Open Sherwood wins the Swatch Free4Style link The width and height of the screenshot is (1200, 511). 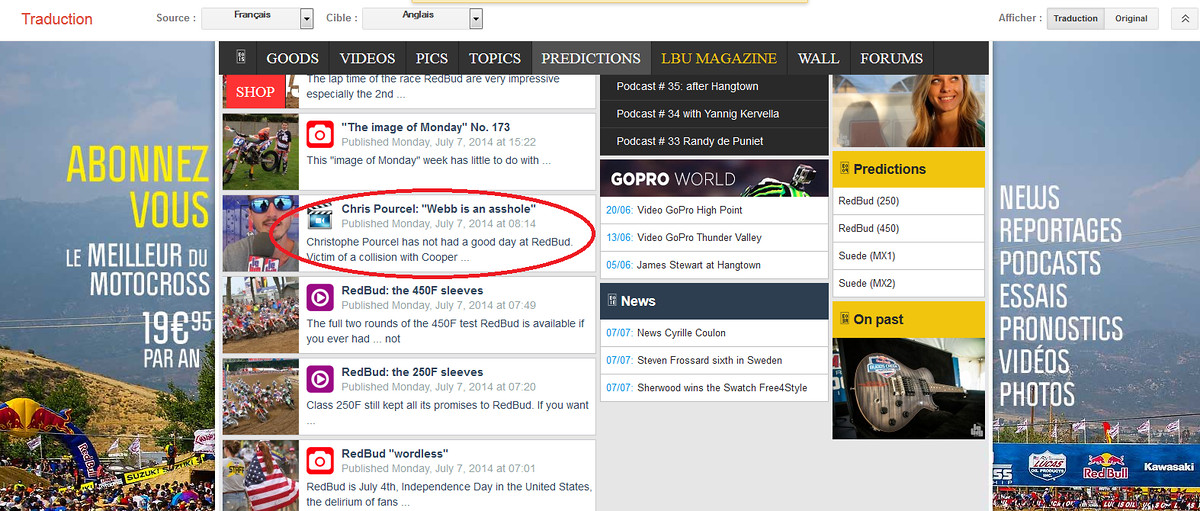[722, 388]
